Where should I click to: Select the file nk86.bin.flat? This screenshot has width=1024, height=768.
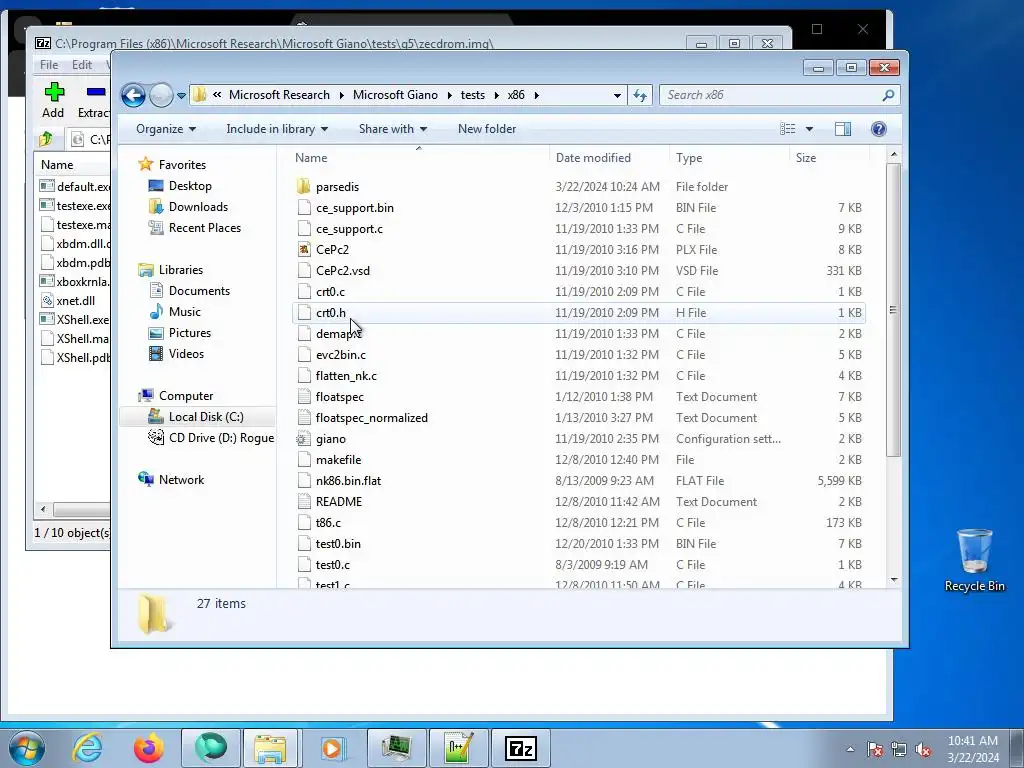point(348,481)
